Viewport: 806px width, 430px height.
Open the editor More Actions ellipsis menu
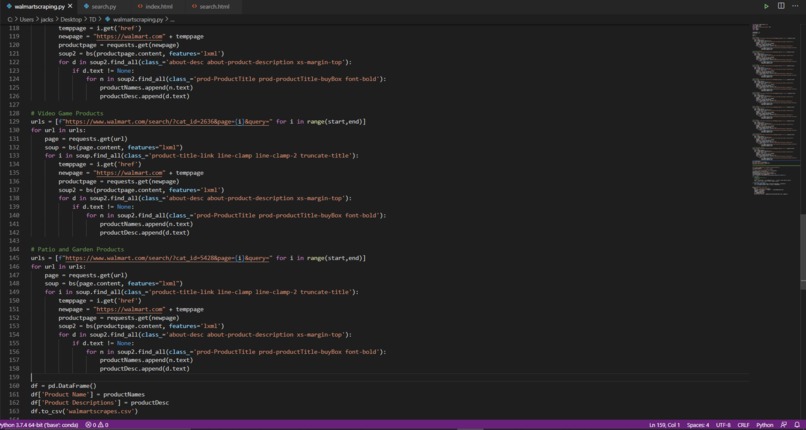795,6
